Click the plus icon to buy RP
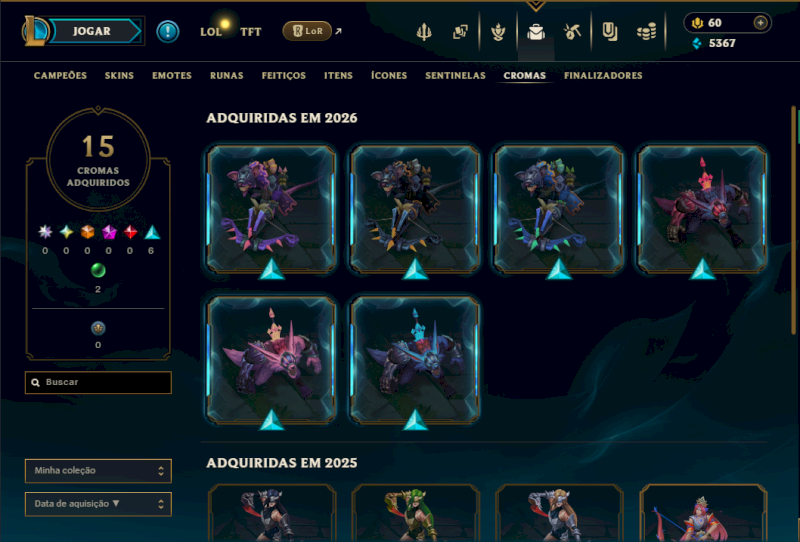Viewport: 800px width, 542px height. click(760, 23)
